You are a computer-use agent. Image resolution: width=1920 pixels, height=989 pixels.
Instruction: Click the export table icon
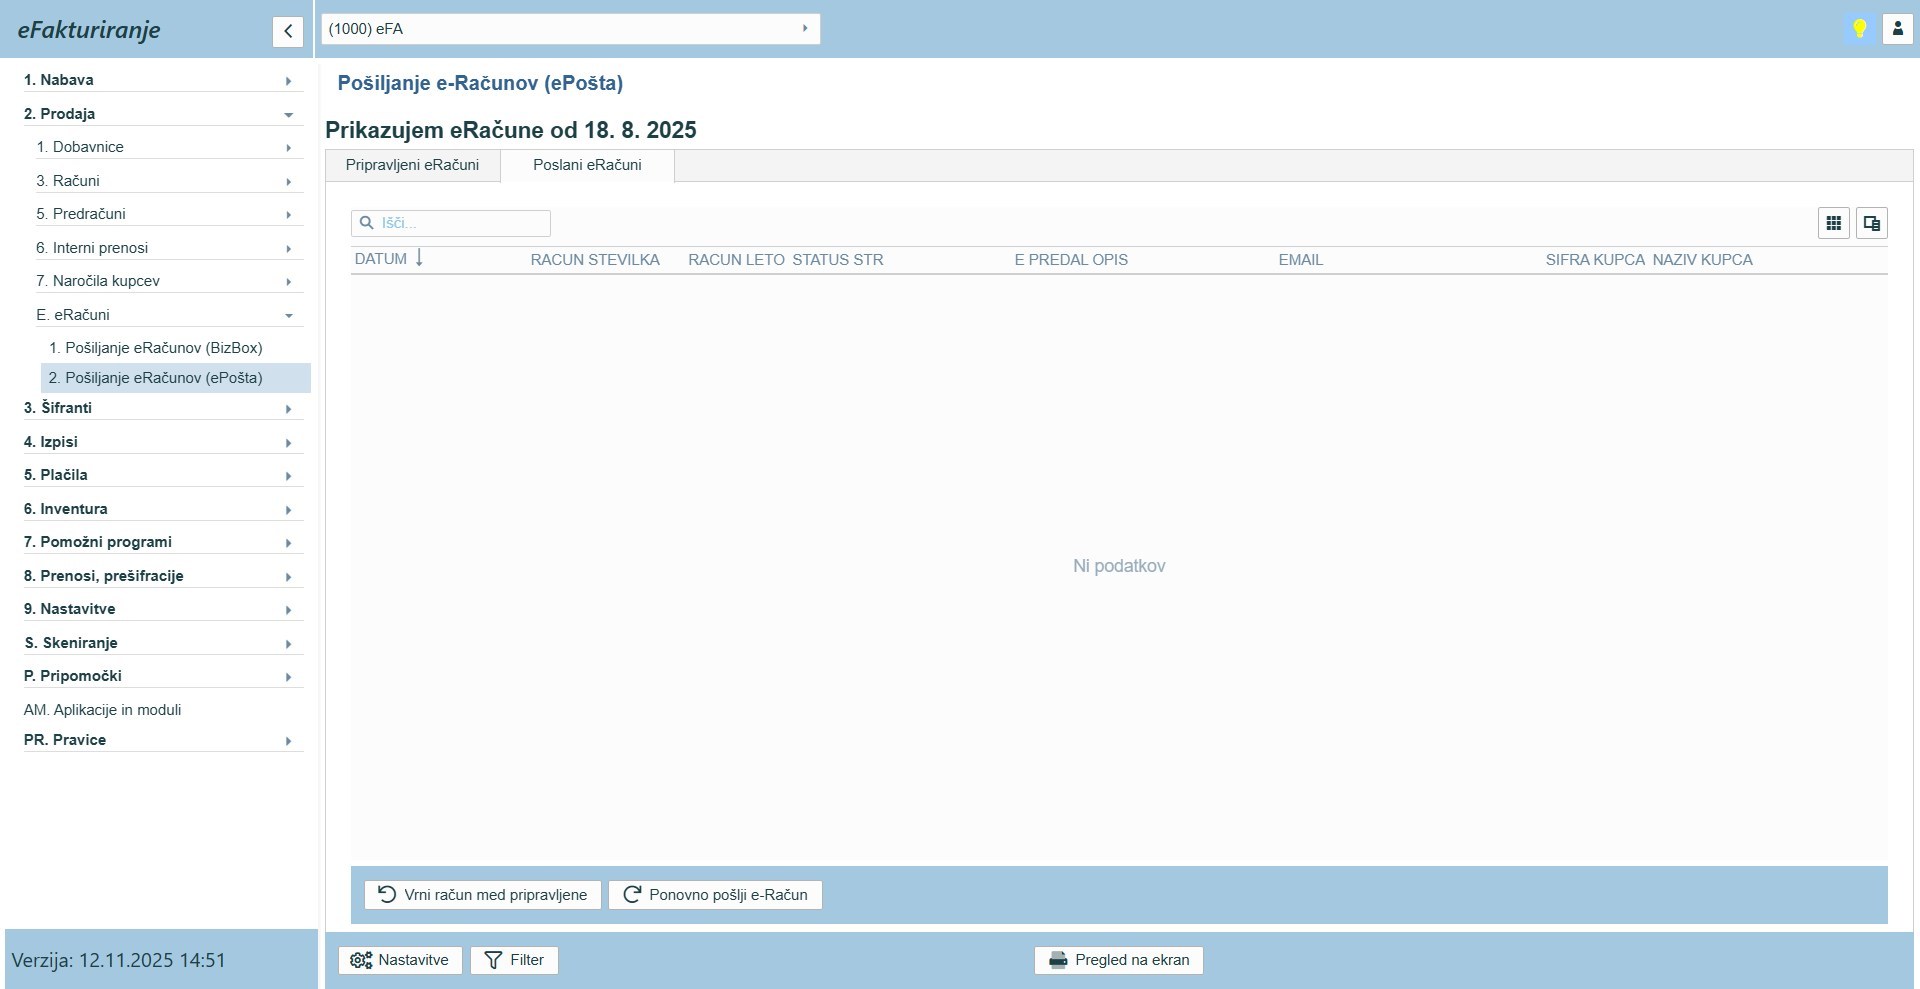[1871, 224]
